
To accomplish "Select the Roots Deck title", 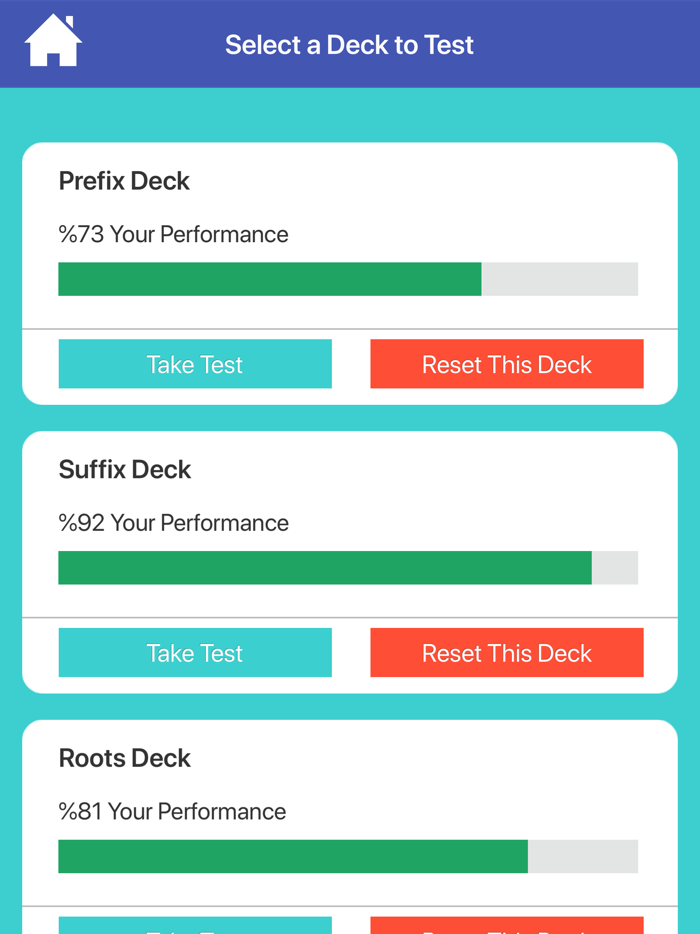I will pos(125,758).
